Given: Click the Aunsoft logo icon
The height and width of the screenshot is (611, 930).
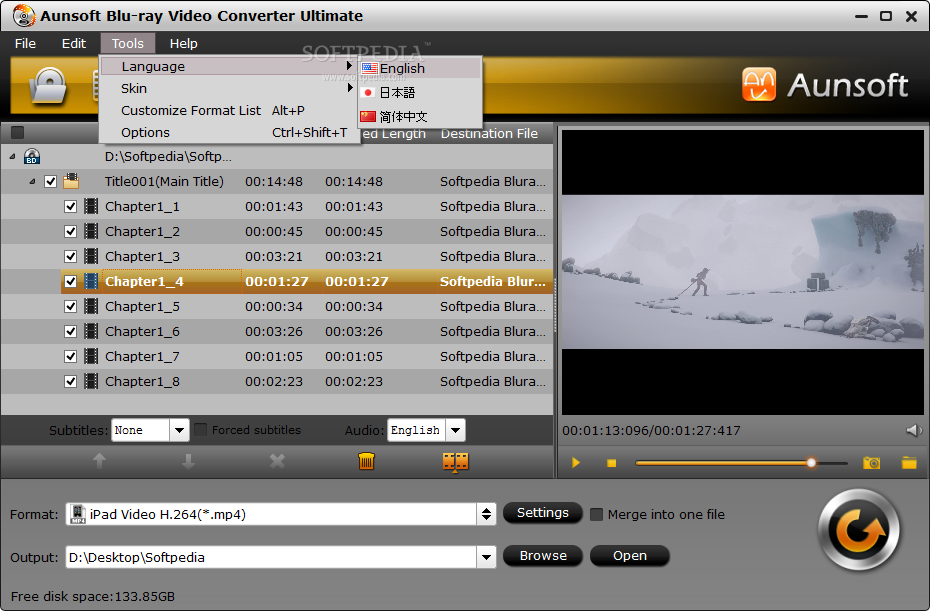Looking at the screenshot, I should click(759, 84).
